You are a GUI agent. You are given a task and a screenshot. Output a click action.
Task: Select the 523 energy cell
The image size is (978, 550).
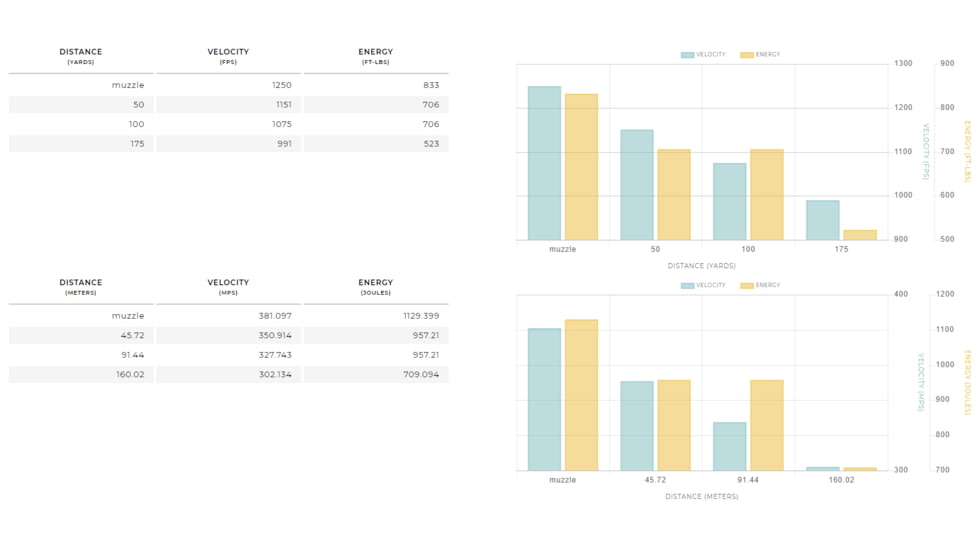376,143
